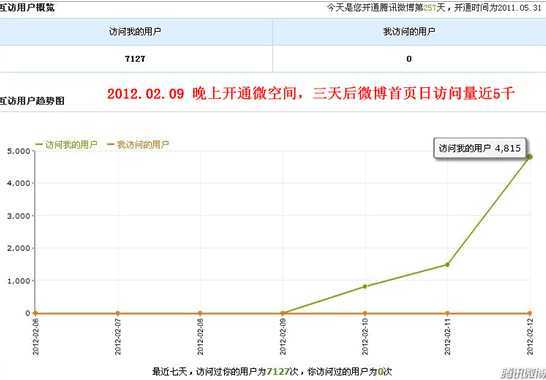
Task: Click the 2012-02-08 x-axis date label
Action: 200,337
